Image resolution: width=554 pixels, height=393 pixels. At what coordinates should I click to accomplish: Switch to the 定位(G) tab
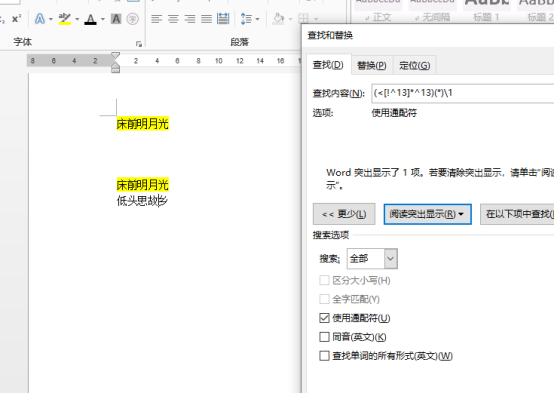[x=415, y=65]
